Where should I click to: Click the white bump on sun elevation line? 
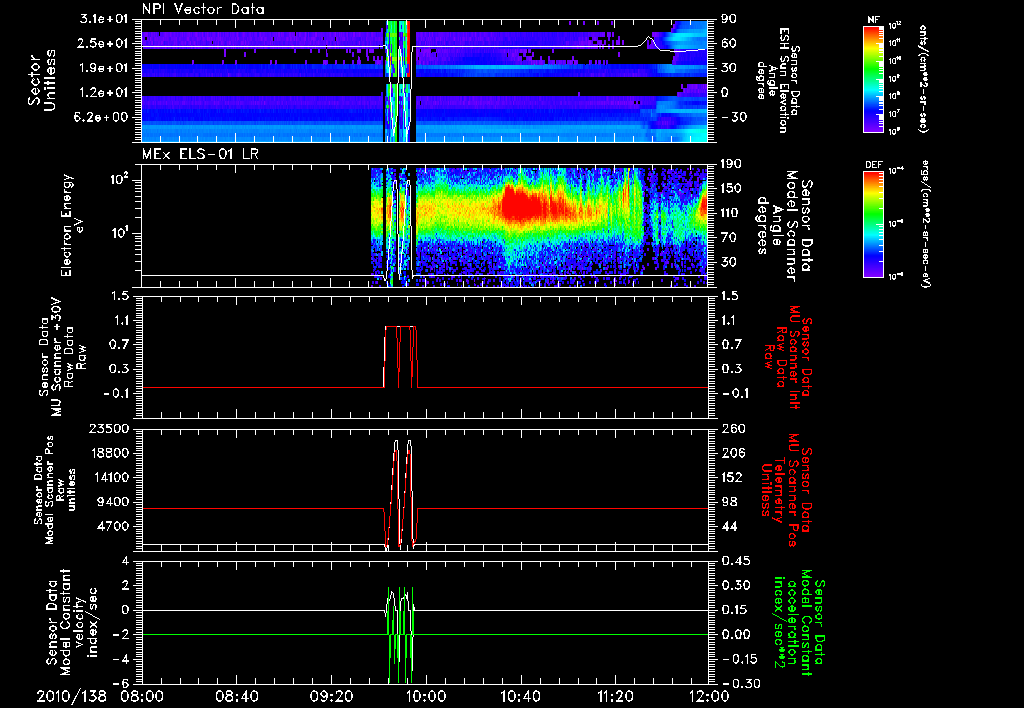pos(648,41)
